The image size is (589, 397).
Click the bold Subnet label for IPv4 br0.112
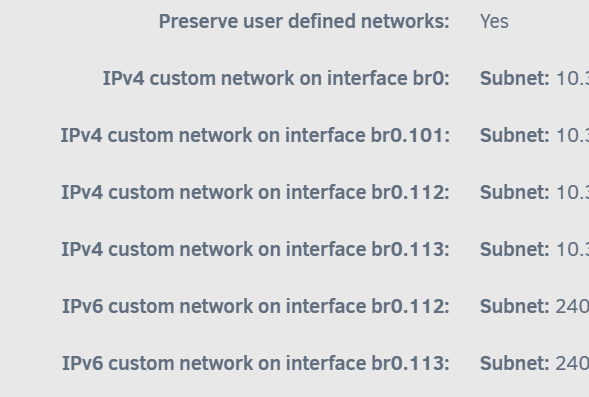pos(515,193)
